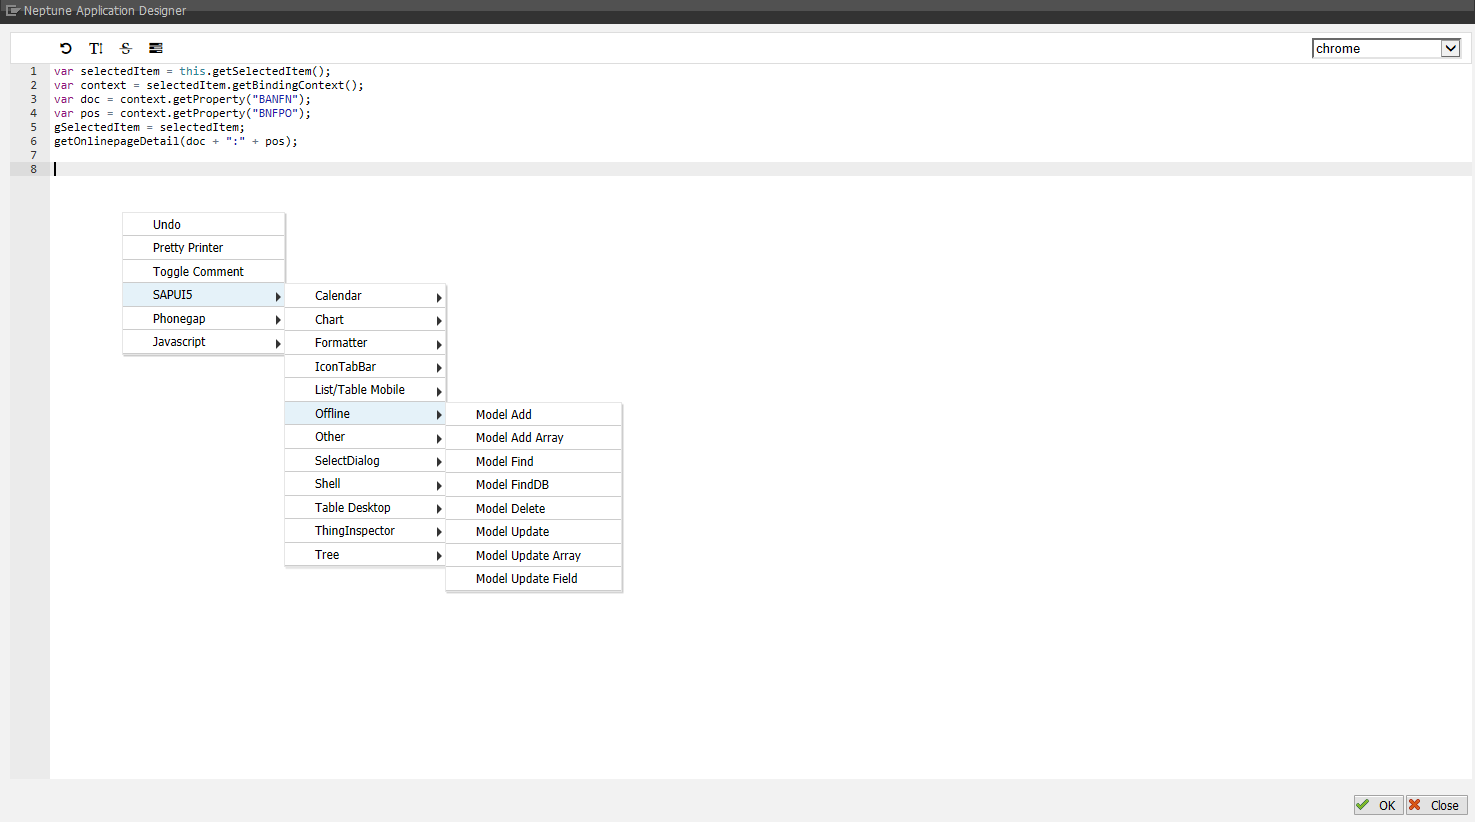Select Model Update Field menu entry

point(533,578)
